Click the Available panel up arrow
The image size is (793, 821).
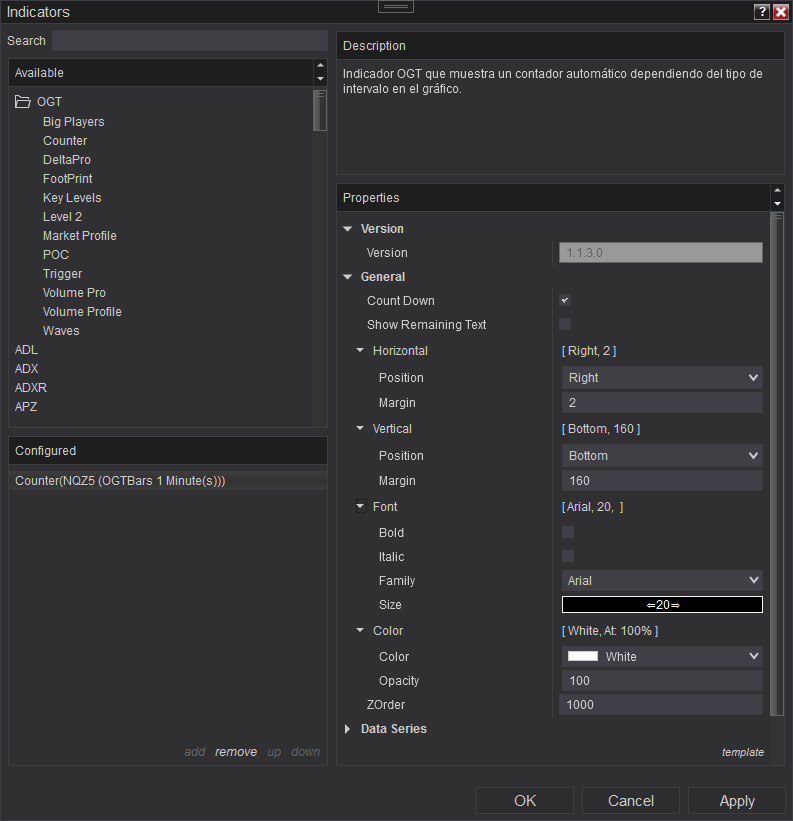320,65
